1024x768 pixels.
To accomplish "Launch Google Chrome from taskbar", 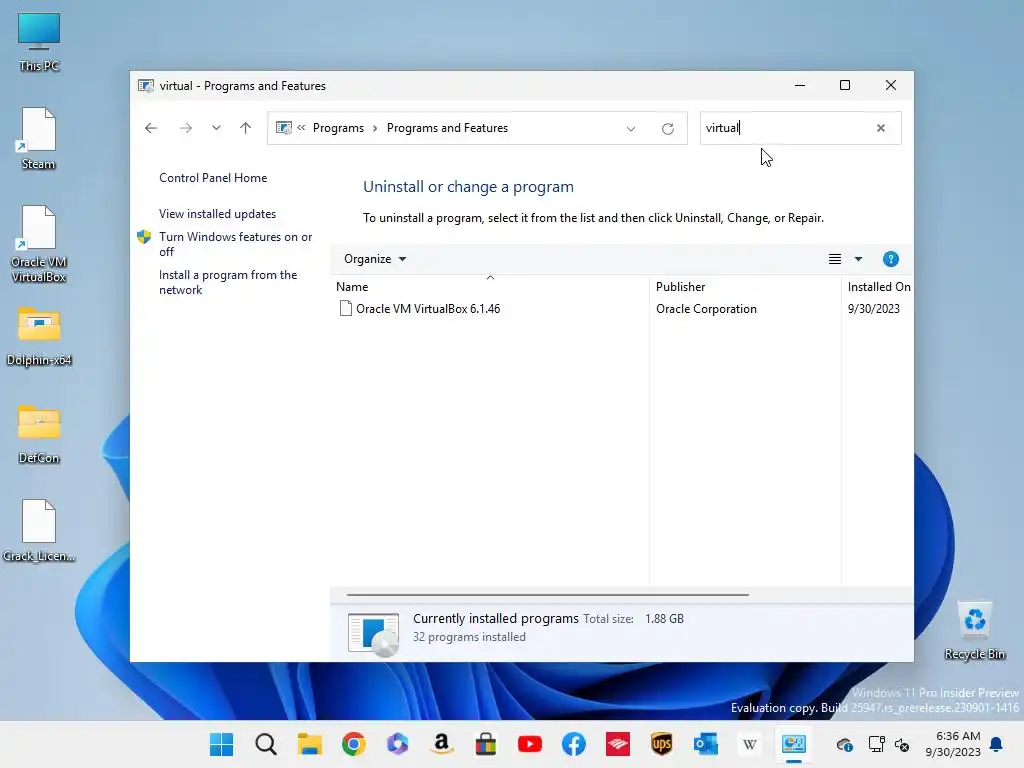I will point(353,744).
